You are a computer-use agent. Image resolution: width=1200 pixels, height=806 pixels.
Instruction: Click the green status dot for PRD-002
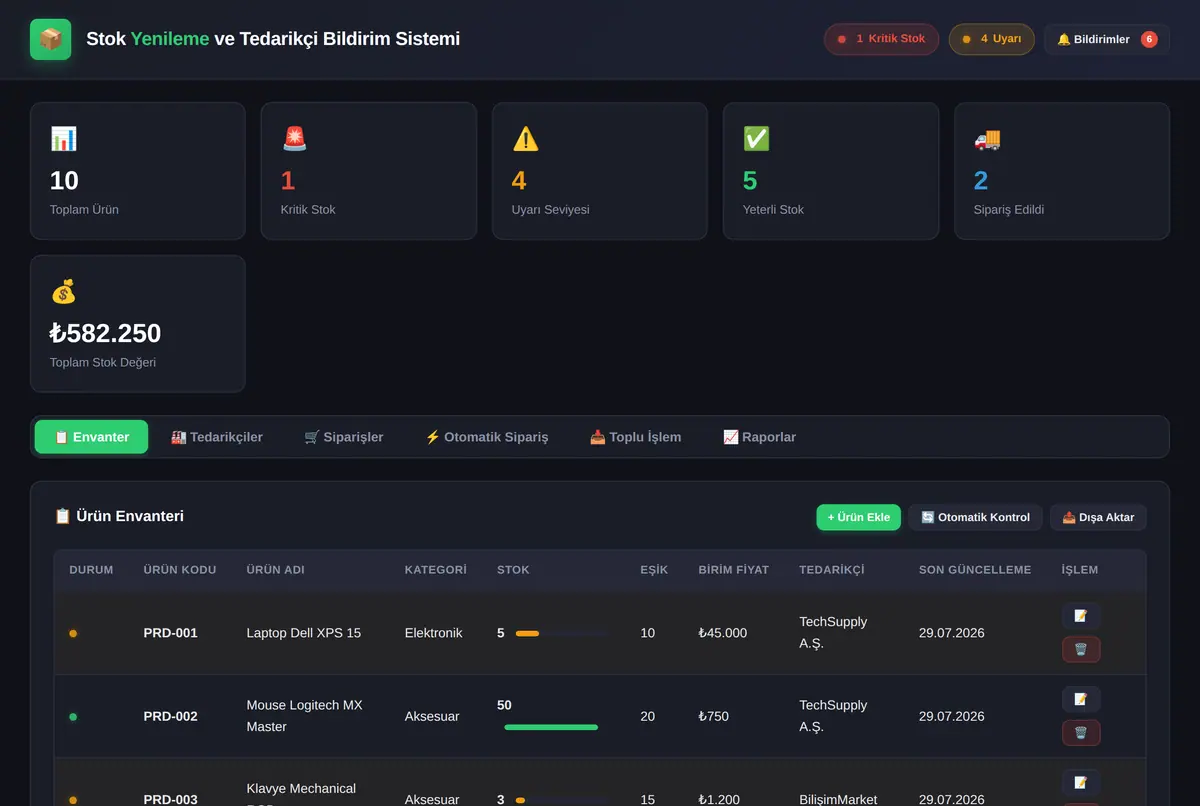pos(73,716)
